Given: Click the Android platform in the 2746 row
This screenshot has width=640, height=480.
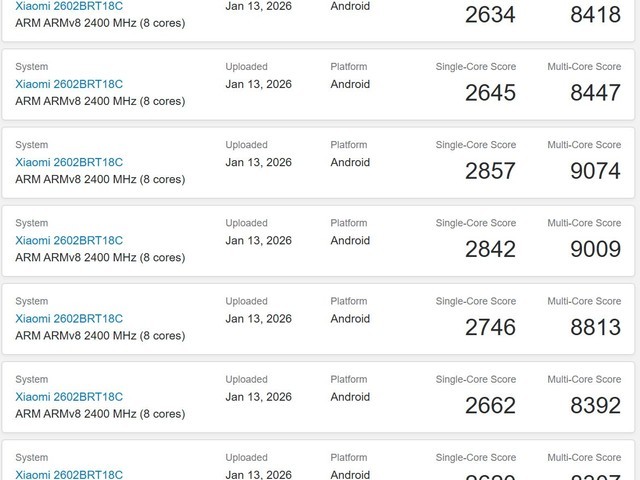Looking at the screenshot, I should pyautogui.click(x=350, y=318).
